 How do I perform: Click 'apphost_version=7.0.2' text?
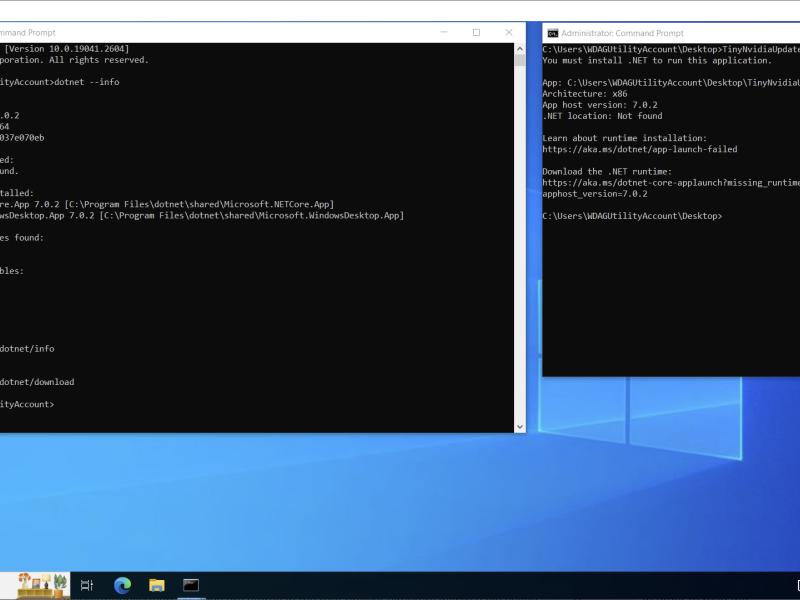pyautogui.click(x=595, y=194)
